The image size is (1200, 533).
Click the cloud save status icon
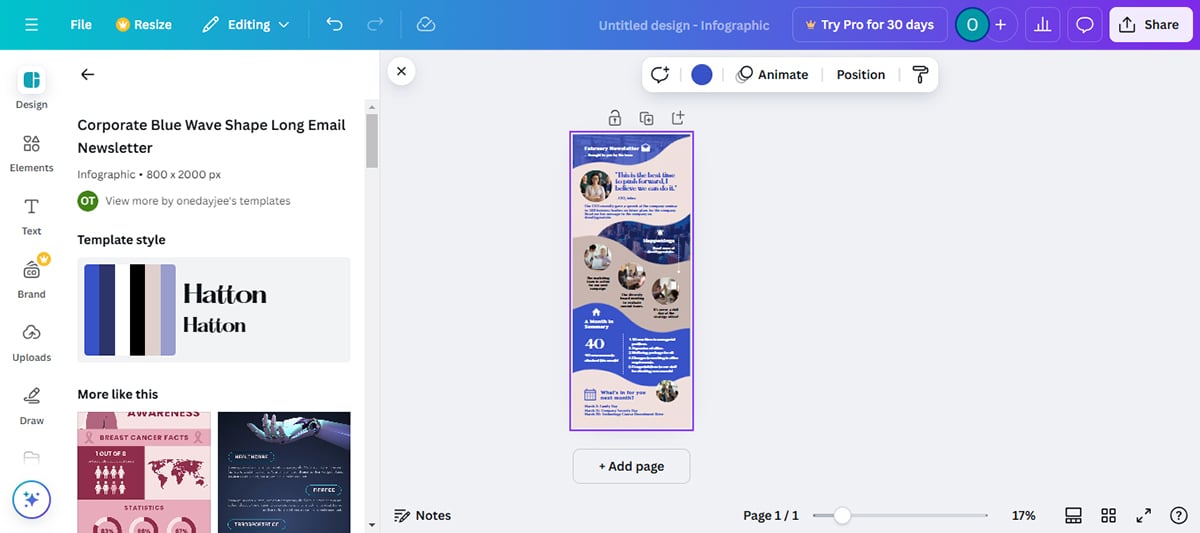click(426, 24)
